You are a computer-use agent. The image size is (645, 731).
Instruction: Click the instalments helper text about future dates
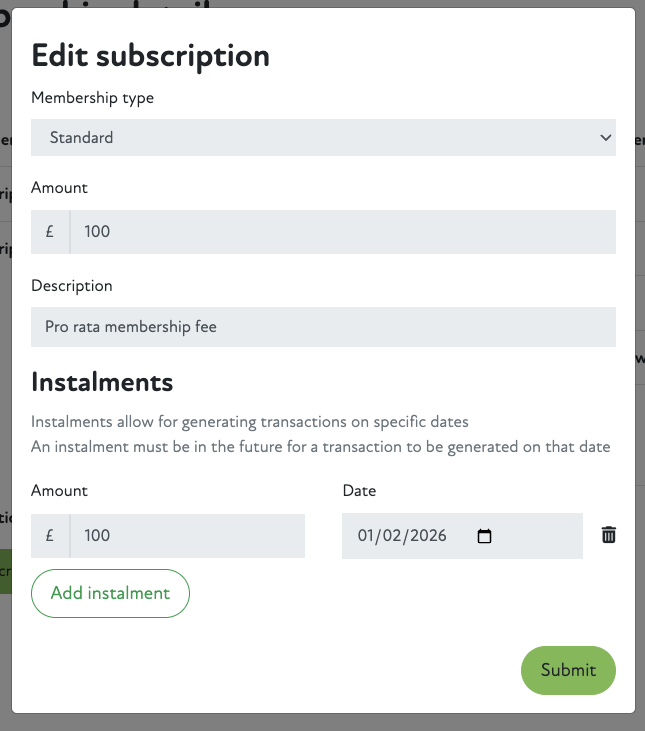[x=320, y=446]
